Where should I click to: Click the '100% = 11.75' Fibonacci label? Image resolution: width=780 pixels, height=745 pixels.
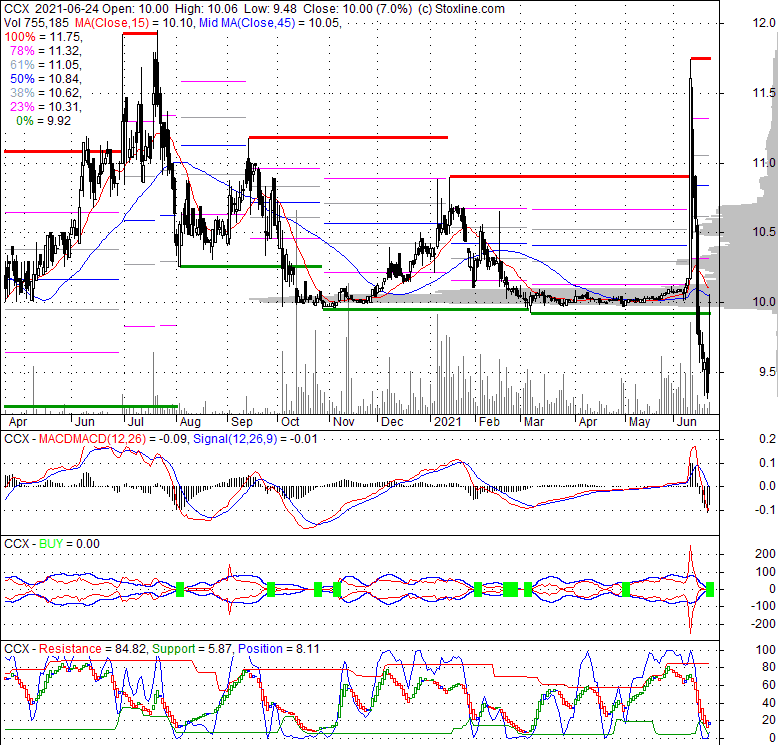click(43, 37)
